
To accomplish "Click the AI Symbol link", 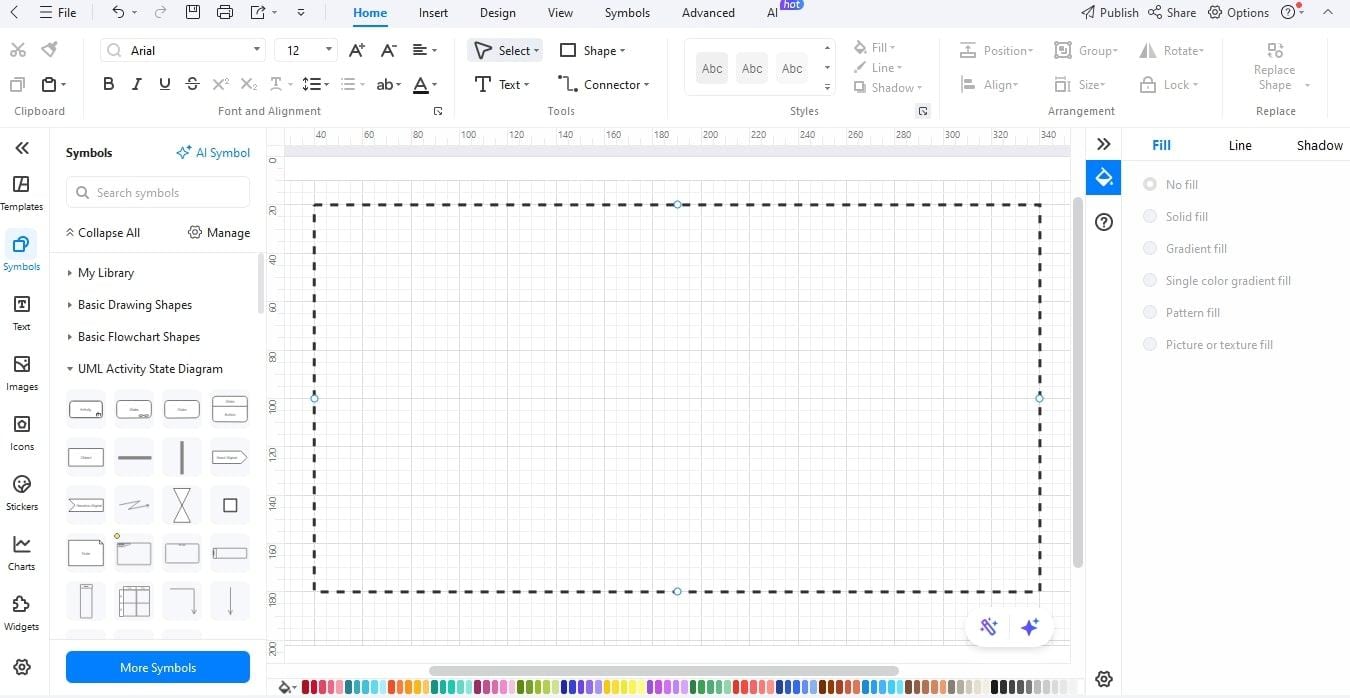I will (213, 152).
